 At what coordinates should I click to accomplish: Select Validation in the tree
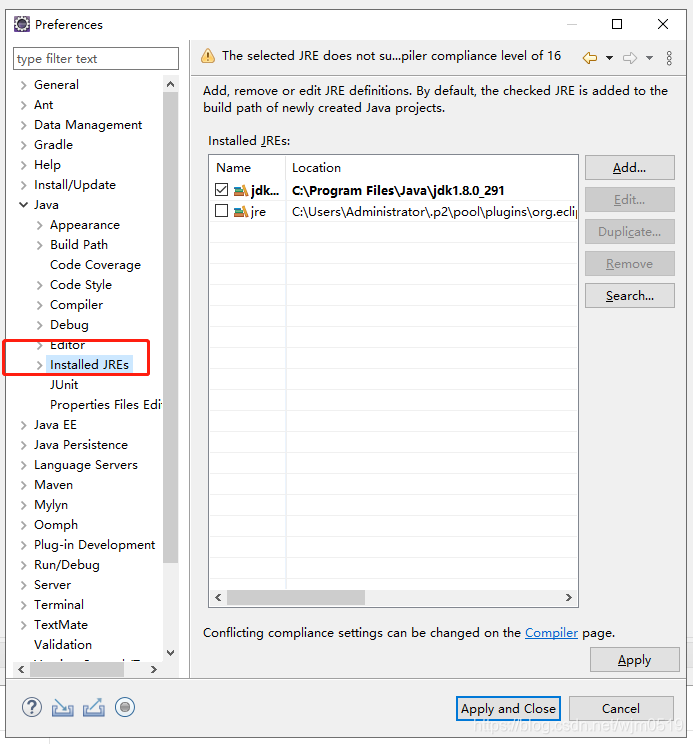pos(63,645)
